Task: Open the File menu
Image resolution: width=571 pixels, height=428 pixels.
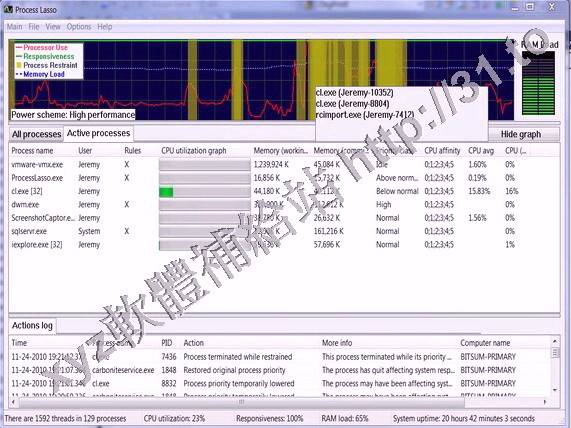Action: [x=34, y=27]
